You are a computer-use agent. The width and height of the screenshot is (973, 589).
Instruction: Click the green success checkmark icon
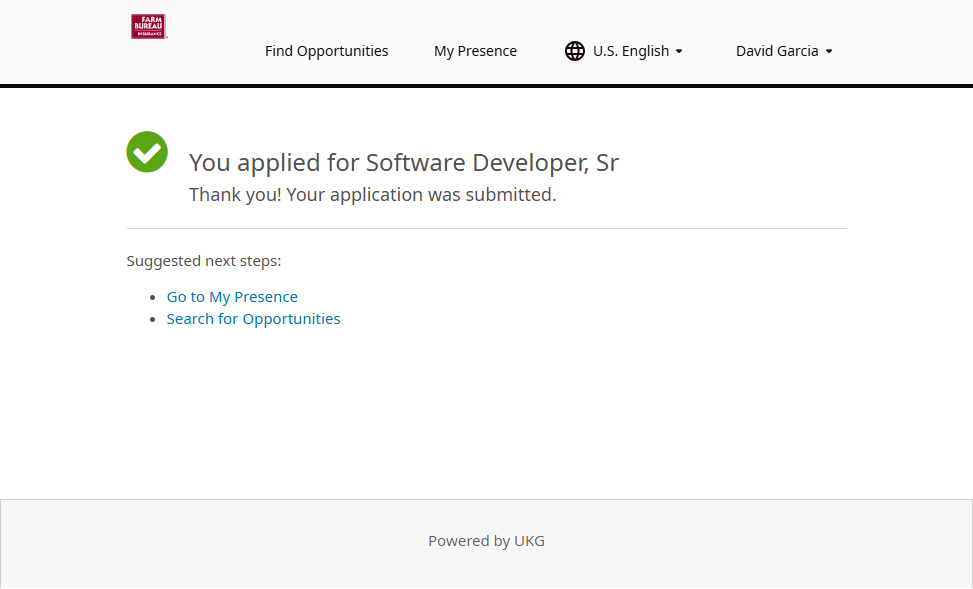tap(147, 152)
